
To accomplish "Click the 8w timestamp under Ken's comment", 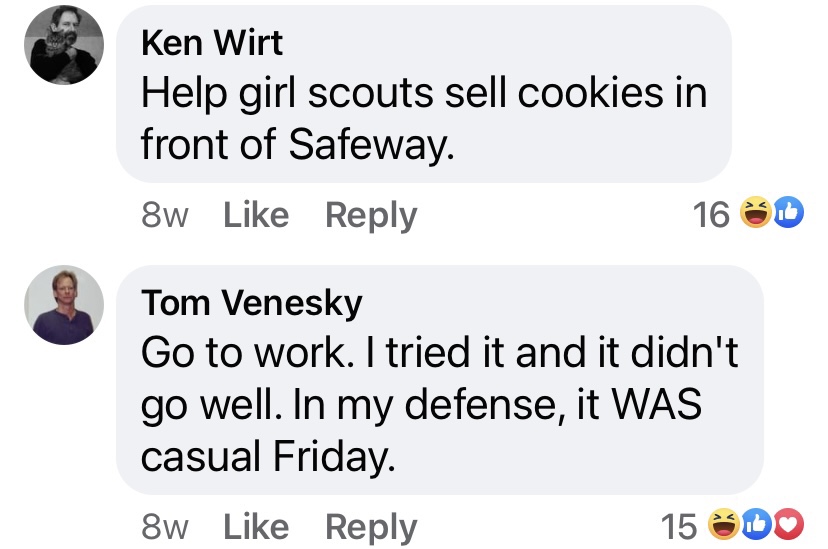I will tap(165, 215).
